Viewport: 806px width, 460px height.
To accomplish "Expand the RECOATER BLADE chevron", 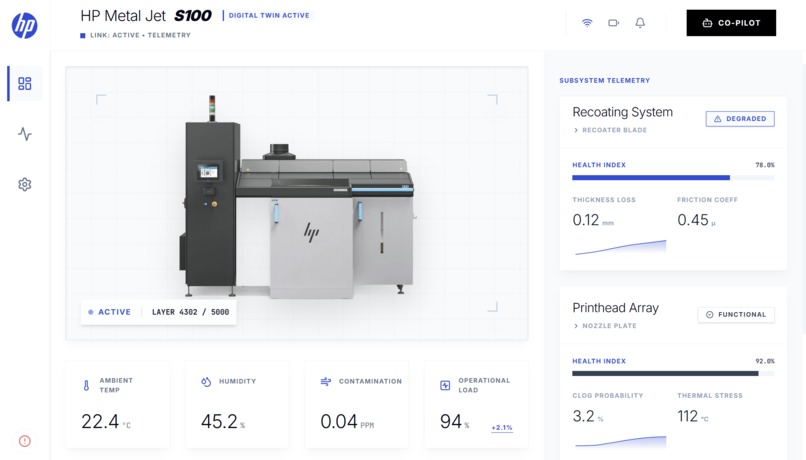I will [576, 130].
